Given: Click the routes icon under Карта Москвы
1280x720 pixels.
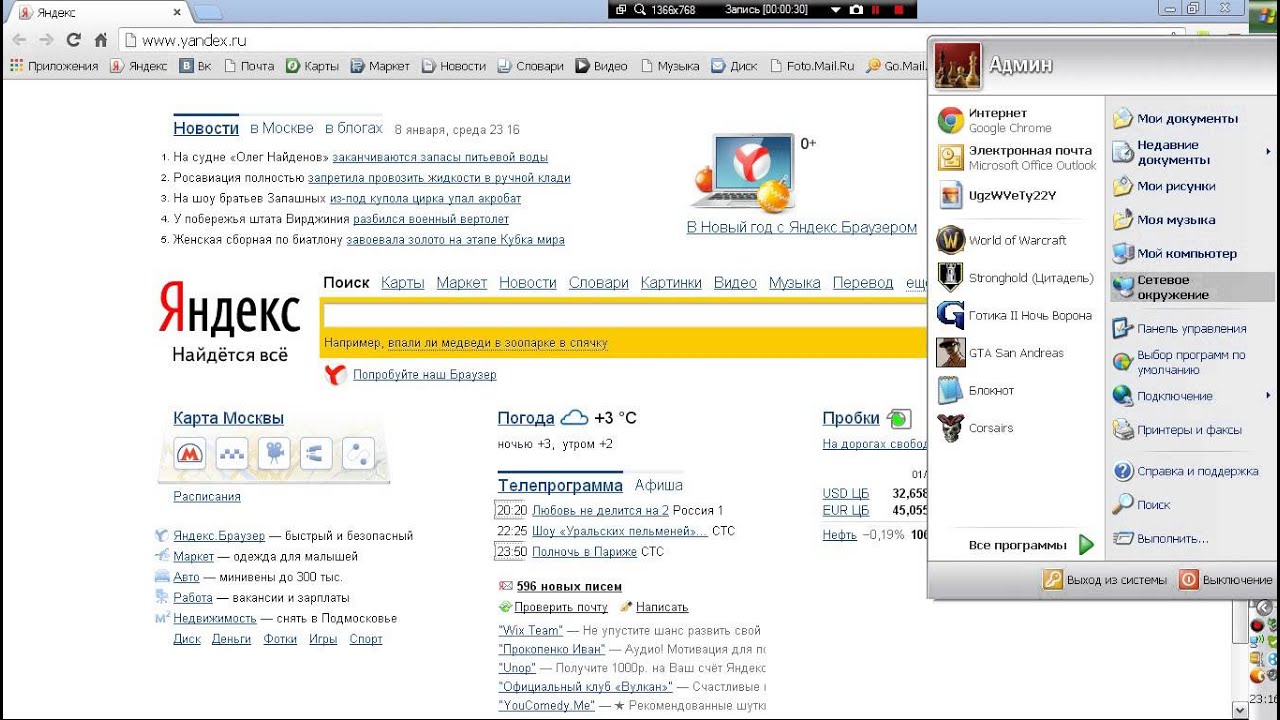Looking at the screenshot, I should coord(358,455).
